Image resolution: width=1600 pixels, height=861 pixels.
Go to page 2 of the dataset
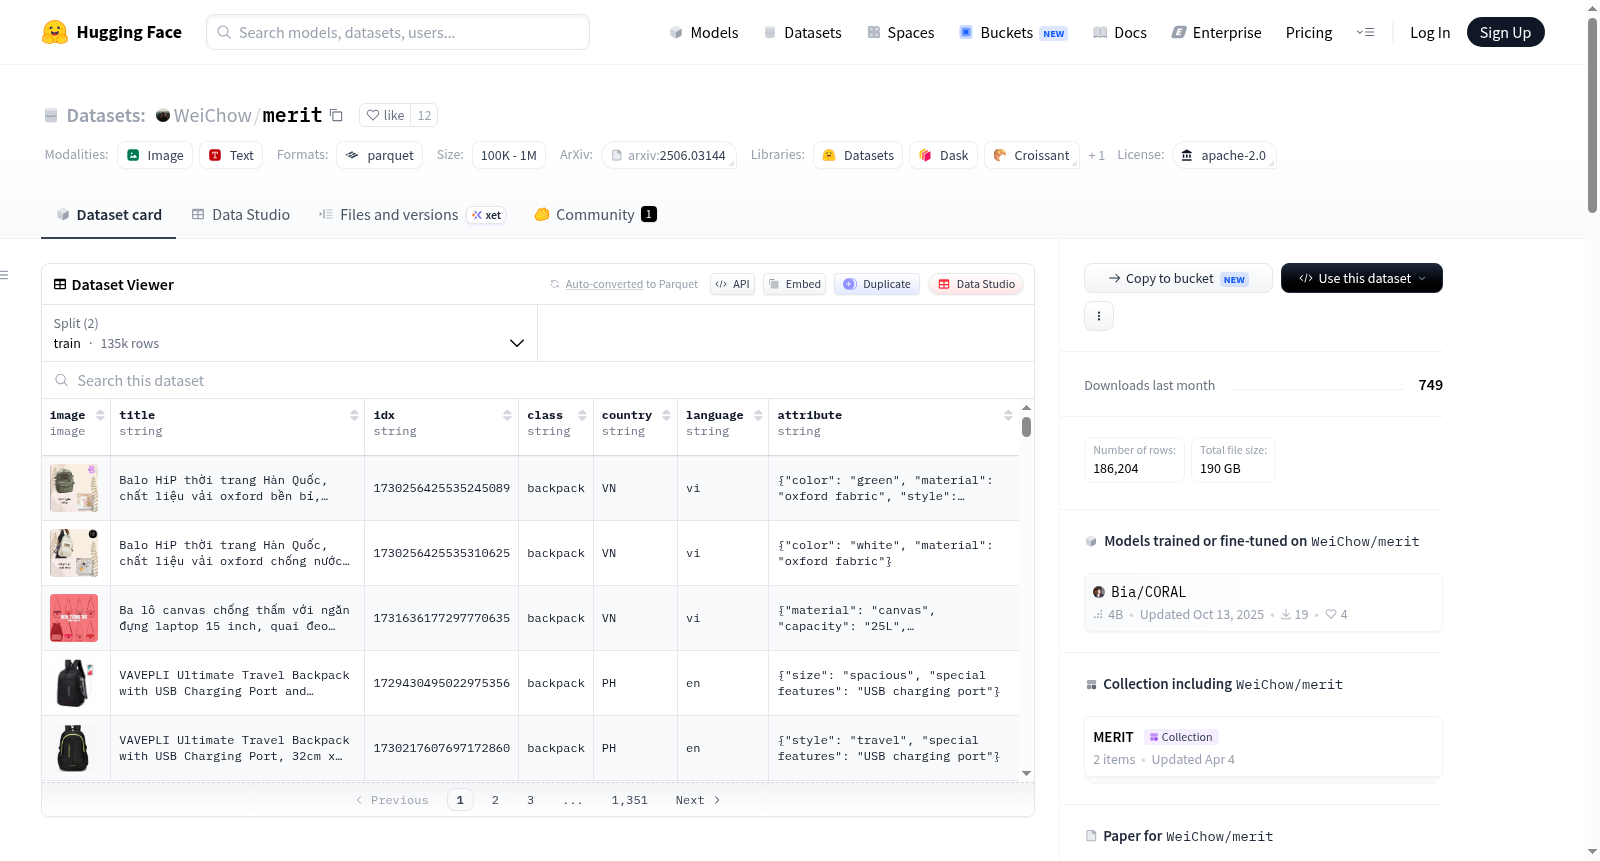pyautogui.click(x=495, y=800)
